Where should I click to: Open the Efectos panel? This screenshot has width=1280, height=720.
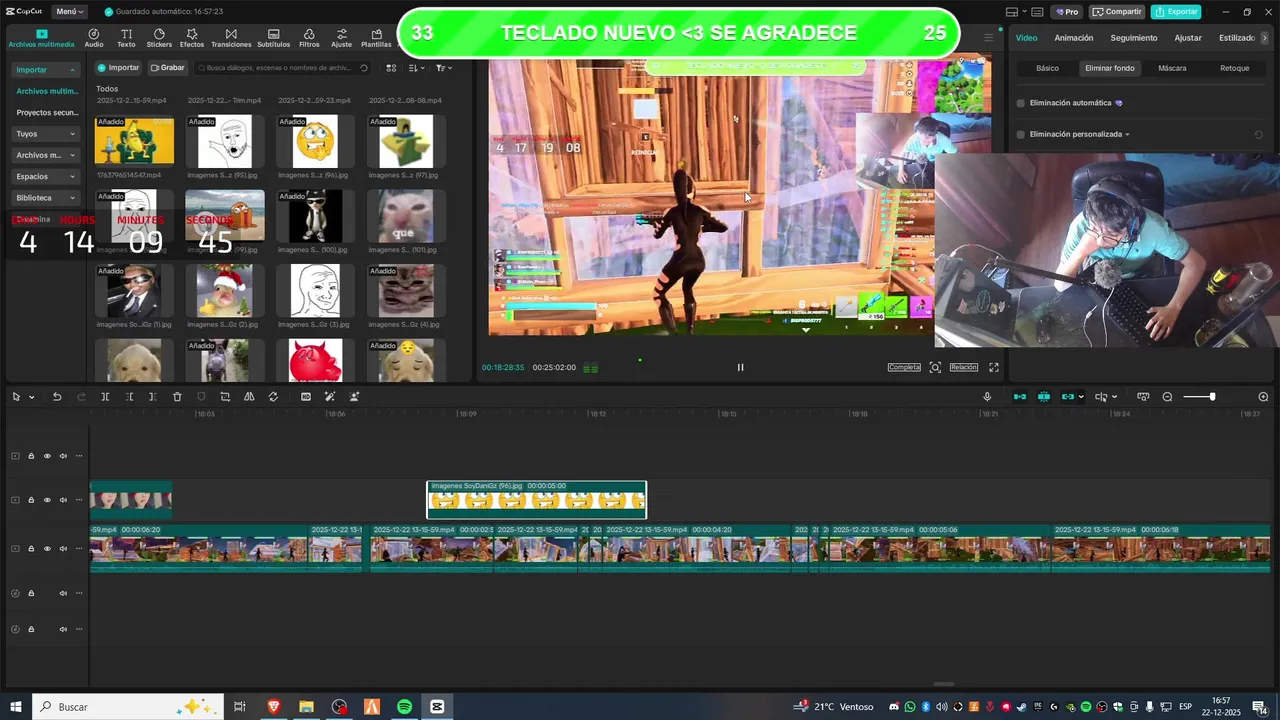tap(191, 38)
